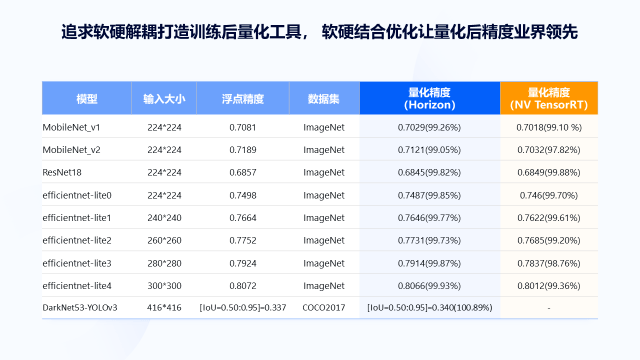Click float accuracy 0.7498
The image size is (640, 360).
coord(243,195)
